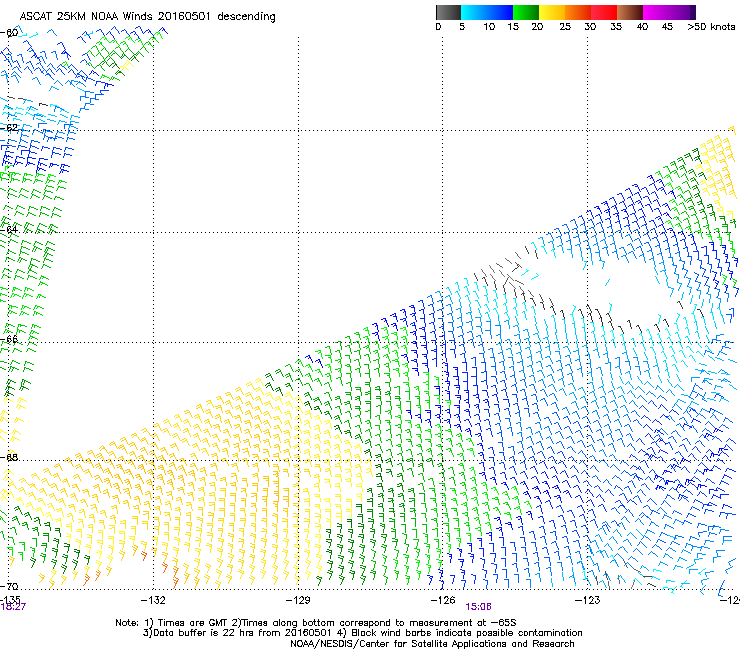Image resolution: width=740 pixels, height=650 pixels.
Task: Click the latitude label '-68'
Action: click(x=9, y=457)
